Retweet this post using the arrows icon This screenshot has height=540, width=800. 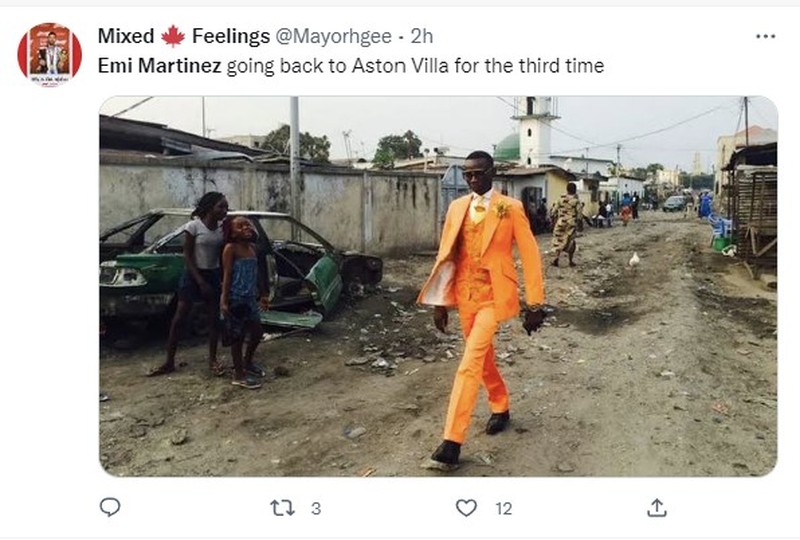283,508
